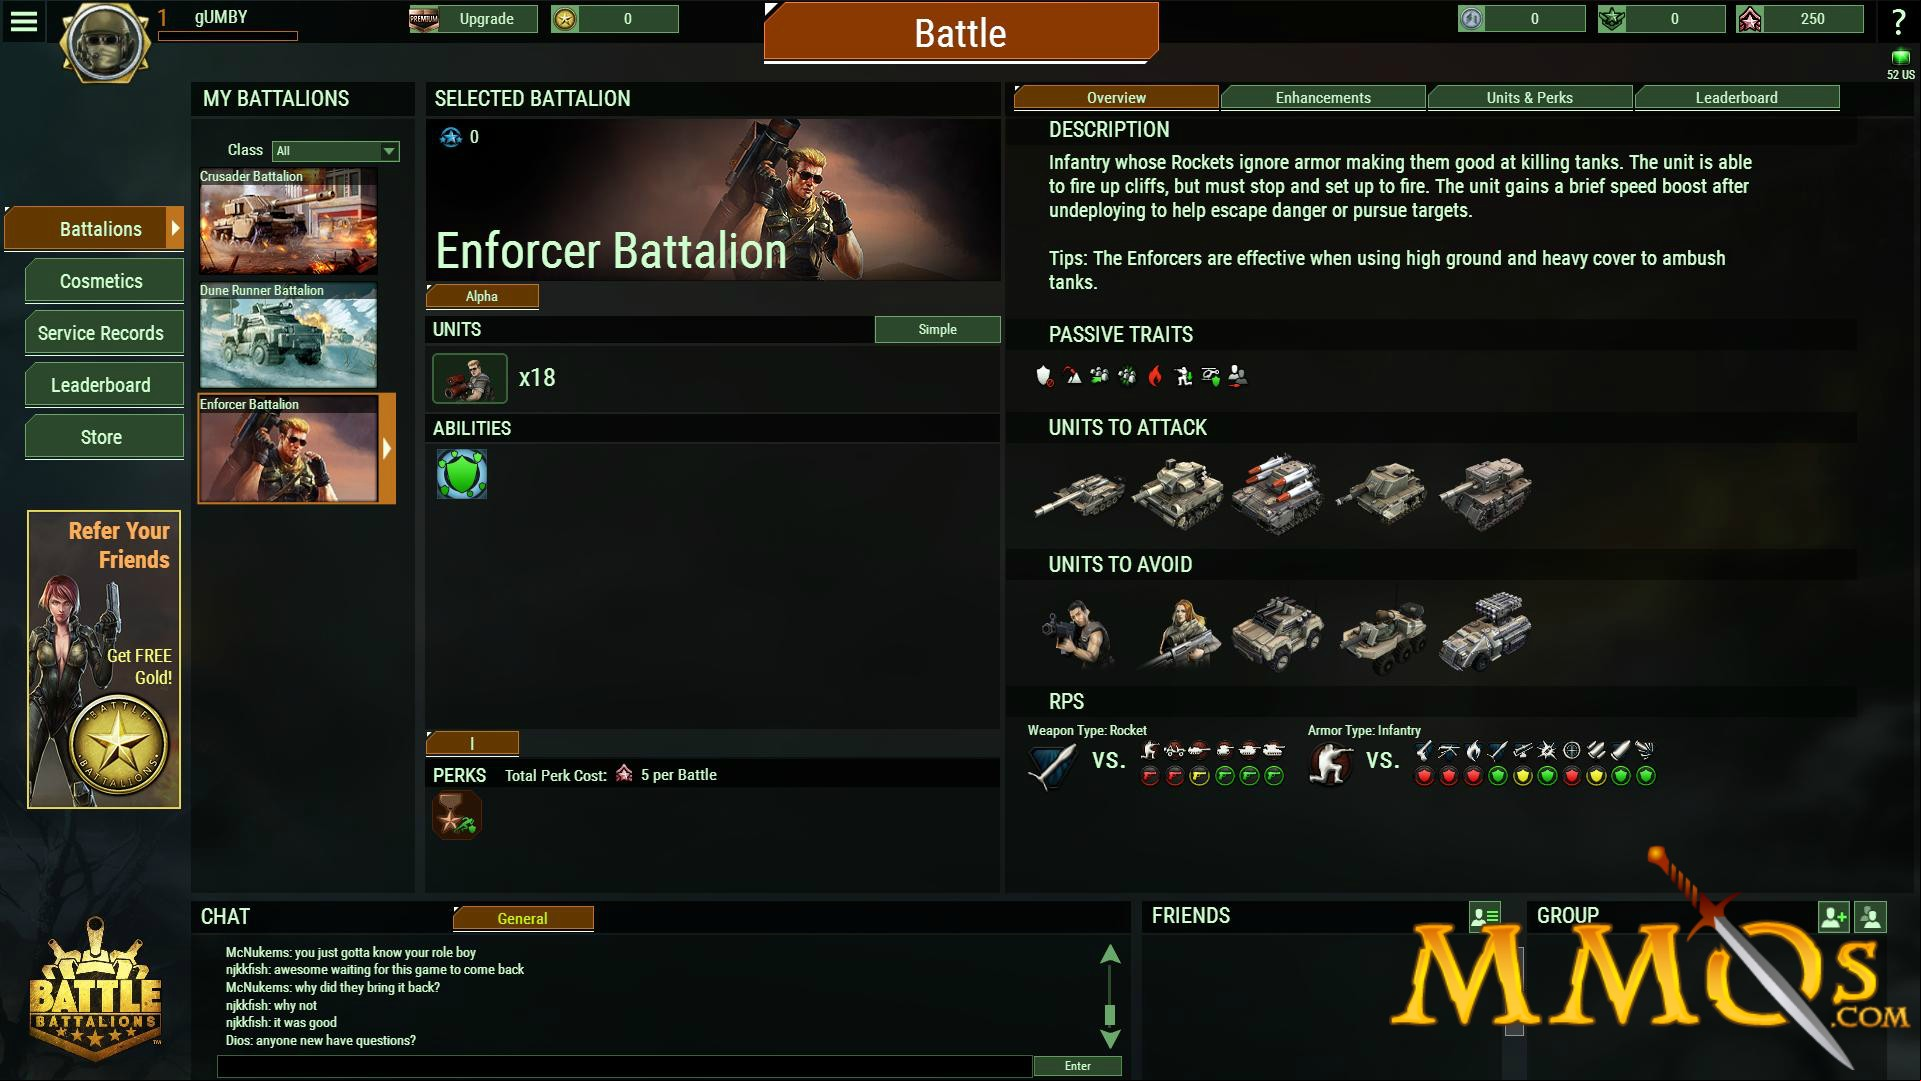This screenshot has width=1921, height=1081.
Task: Expand the arrow beside Enforcer Battalion
Action: point(387,449)
